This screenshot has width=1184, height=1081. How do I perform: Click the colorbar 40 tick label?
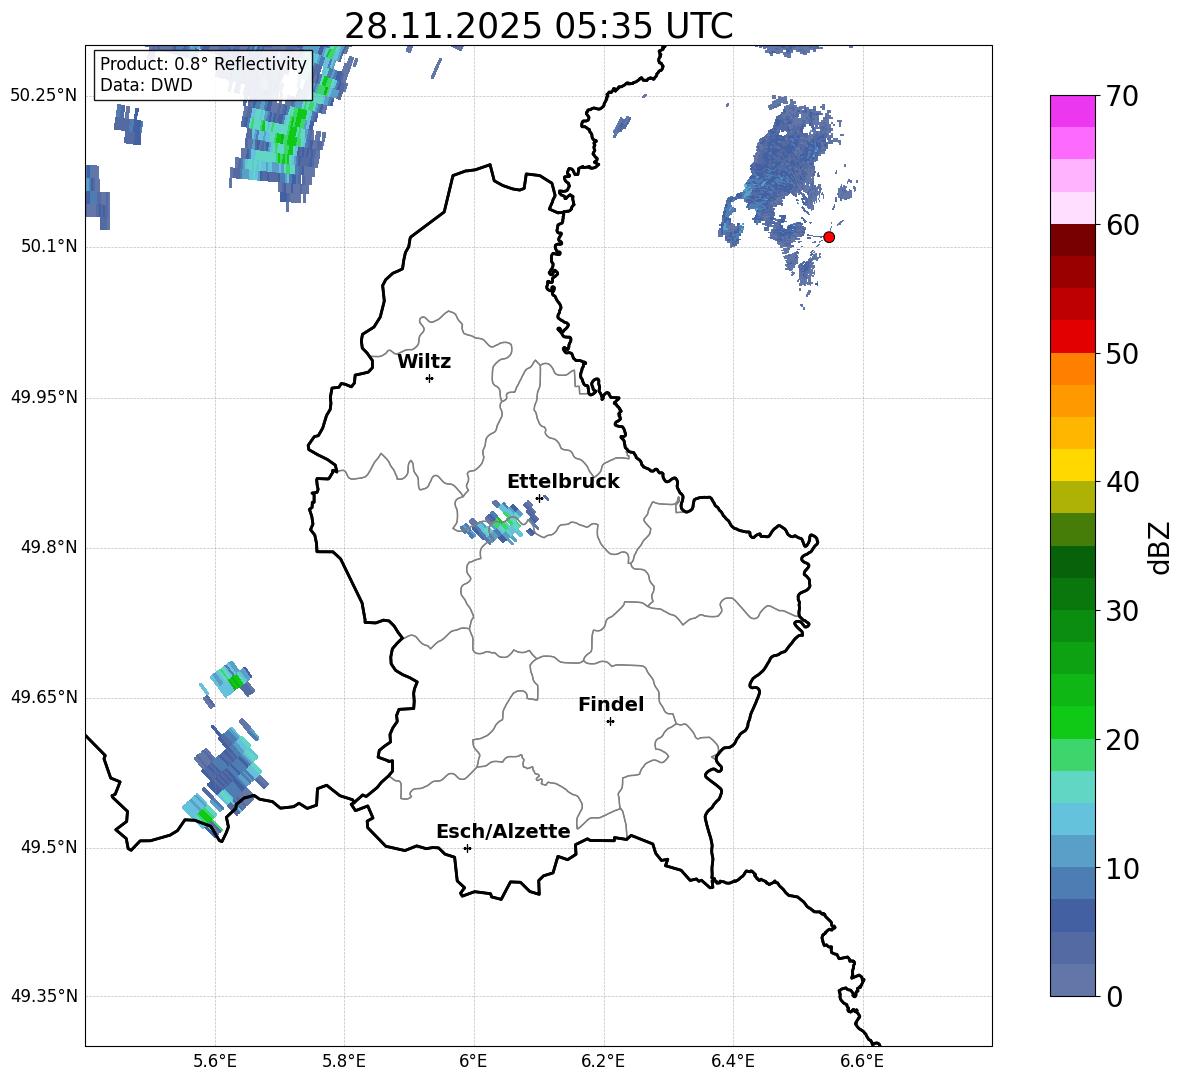[x=1122, y=482]
